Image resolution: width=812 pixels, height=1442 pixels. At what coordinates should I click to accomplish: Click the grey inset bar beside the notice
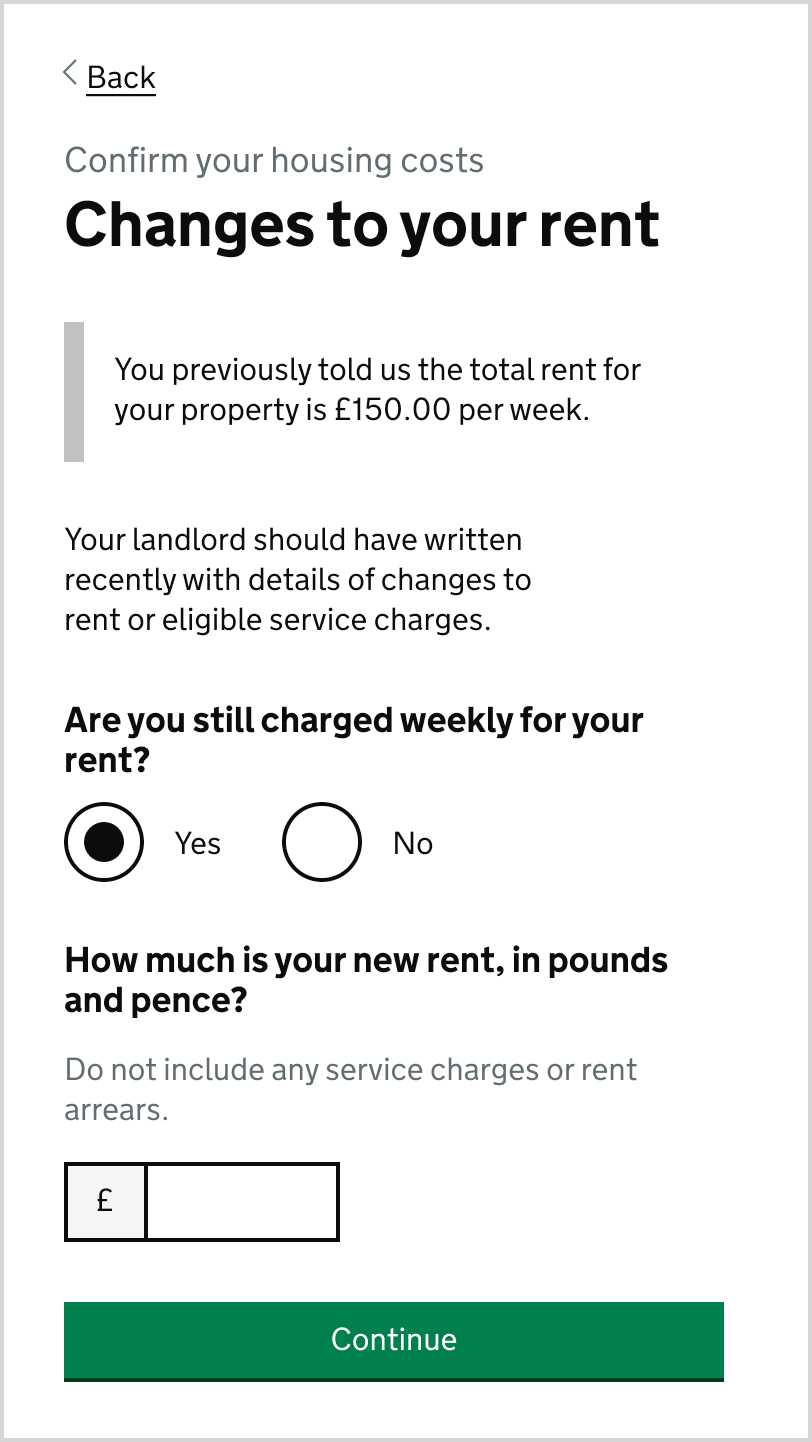click(74, 391)
